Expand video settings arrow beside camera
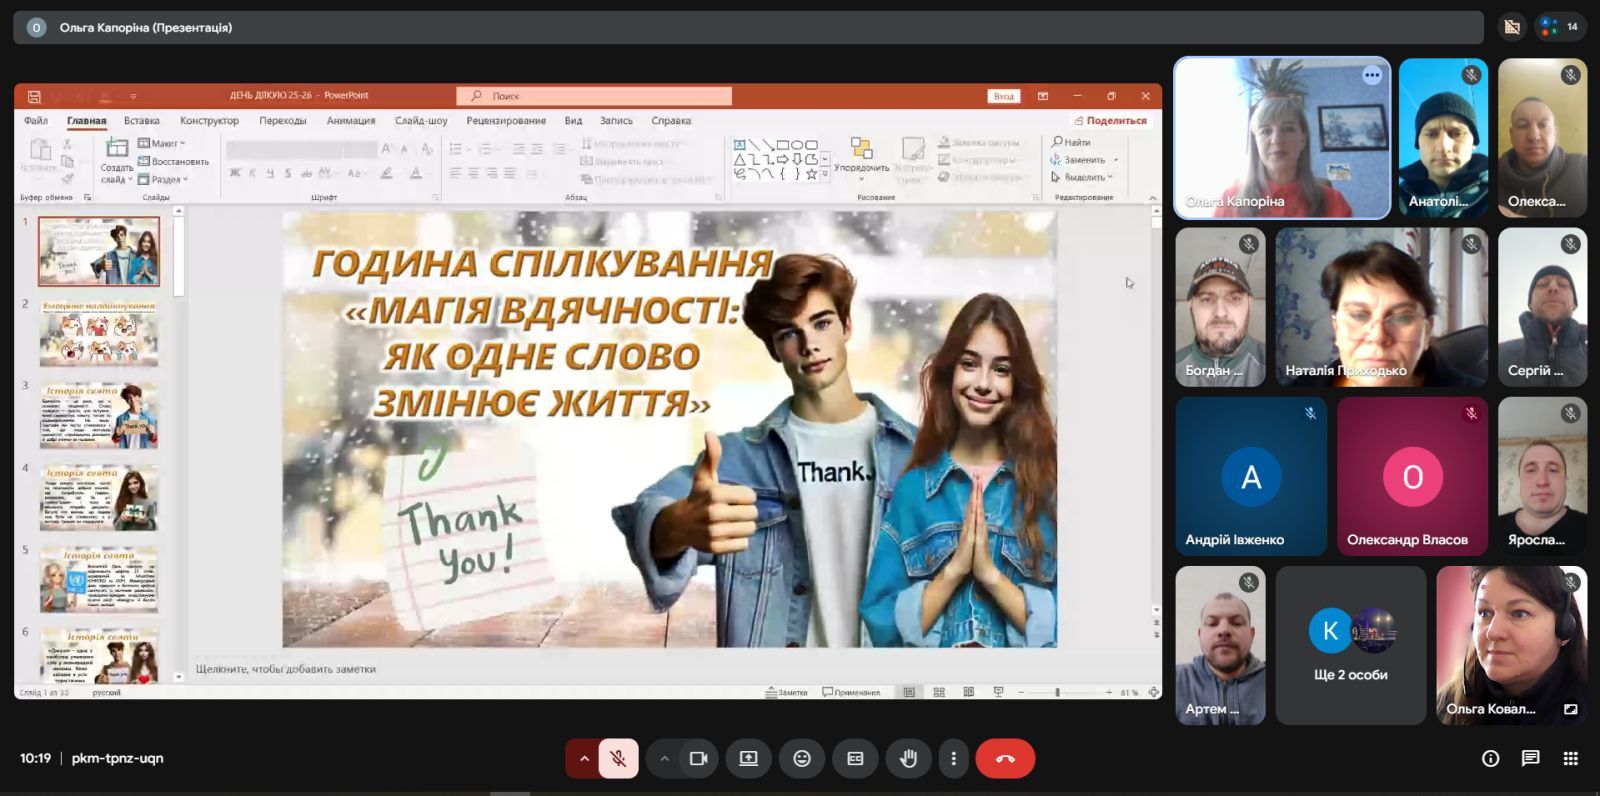Image resolution: width=1600 pixels, height=796 pixels. click(x=664, y=759)
